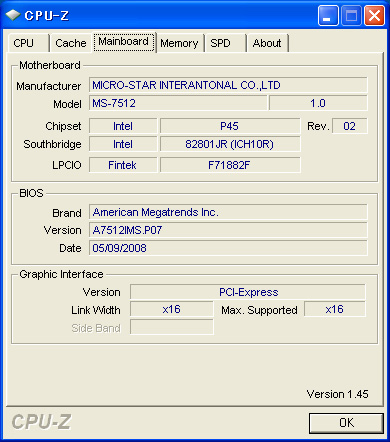The height and width of the screenshot is (442, 390).
Task: Click the Southbridge 82801JR (ICH10R) field
Action: point(230,144)
